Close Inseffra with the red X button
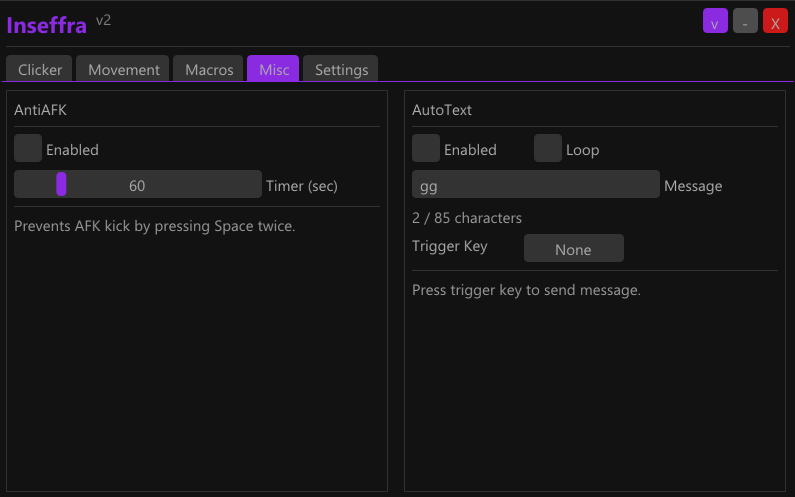This screenshot has width=795, height=497. pyautogui.click(x=775, y=21)
